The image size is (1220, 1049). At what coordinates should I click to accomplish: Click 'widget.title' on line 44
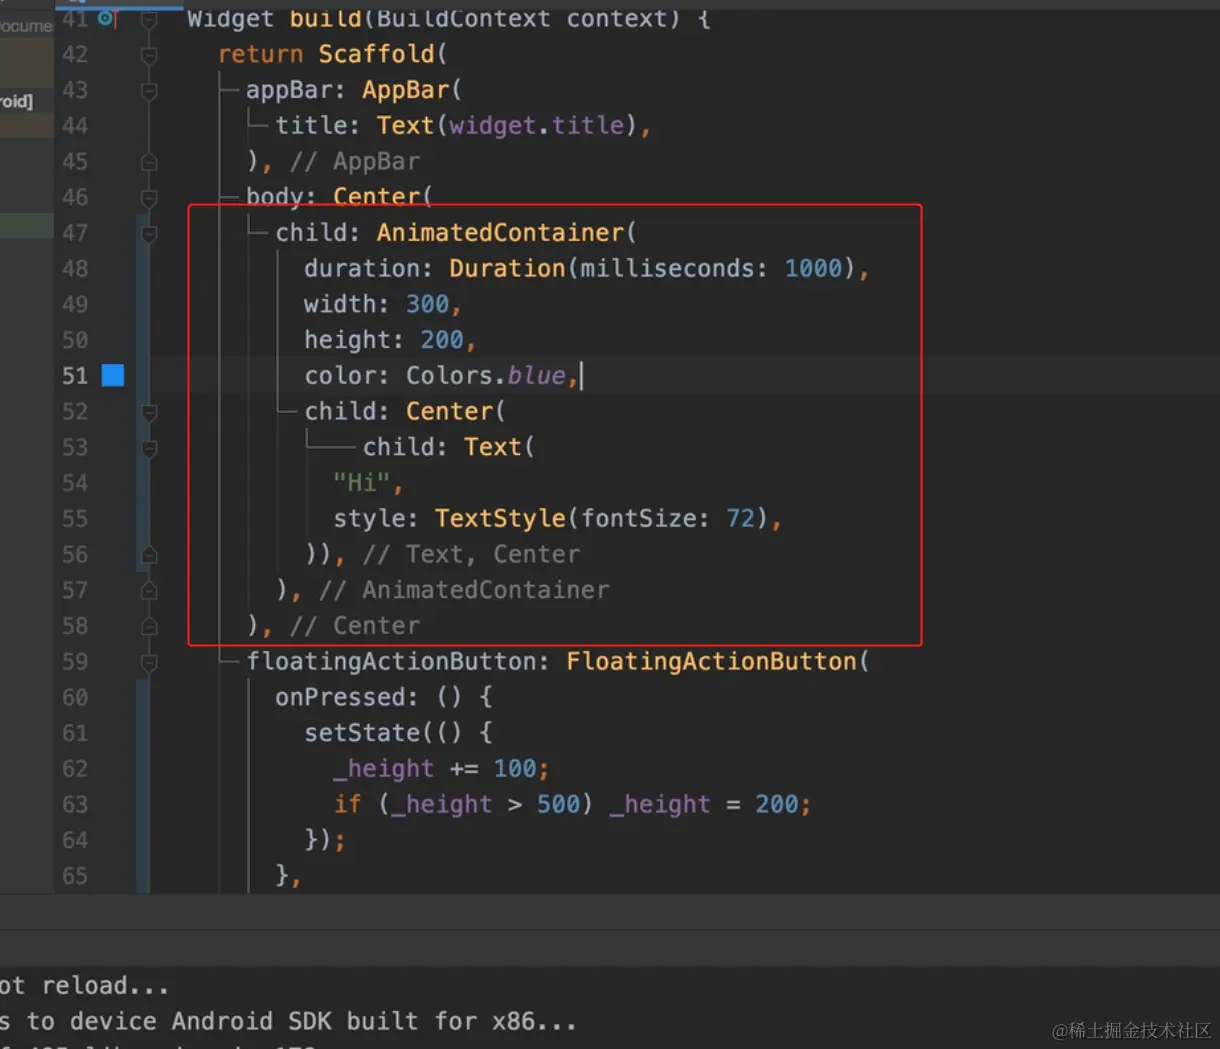pyautogui.click(x=536, y=125)
